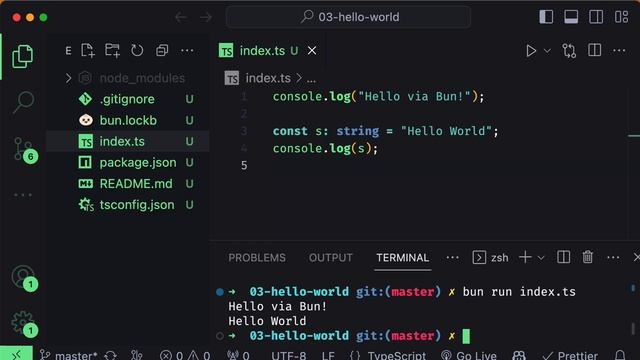Open Customize Layout icon
Viewport: 640px width, 360px height.
tap(621, 17)
